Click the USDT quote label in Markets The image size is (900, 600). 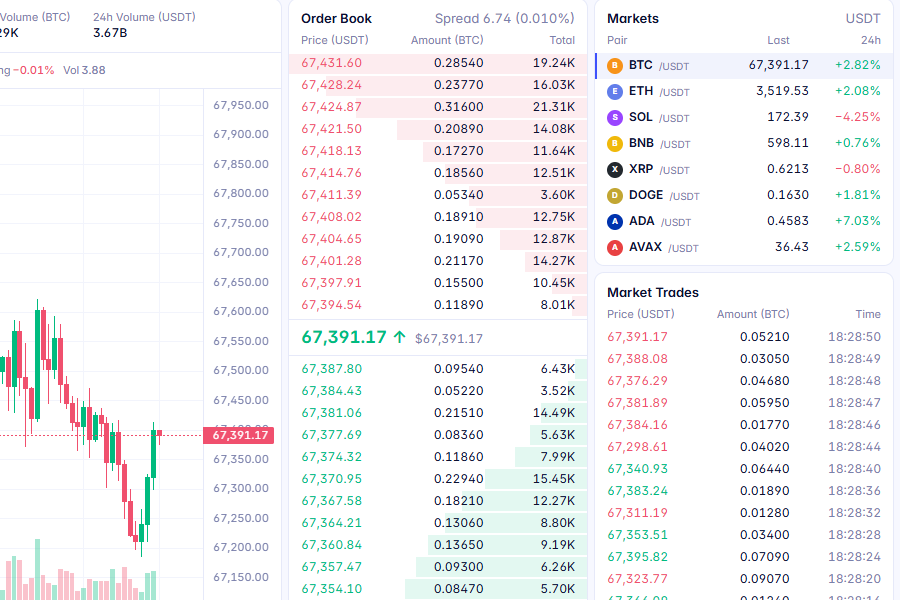pos(863,18)
